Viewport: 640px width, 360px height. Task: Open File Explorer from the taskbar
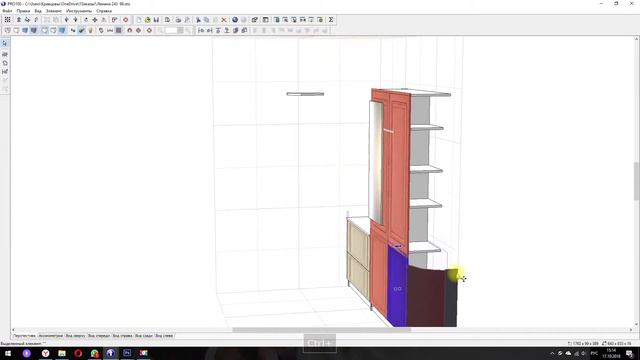click(x=62, y=353)
